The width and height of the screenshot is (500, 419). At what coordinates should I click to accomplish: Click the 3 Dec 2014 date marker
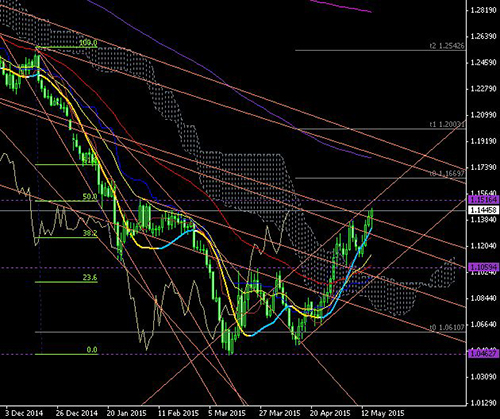25,413
